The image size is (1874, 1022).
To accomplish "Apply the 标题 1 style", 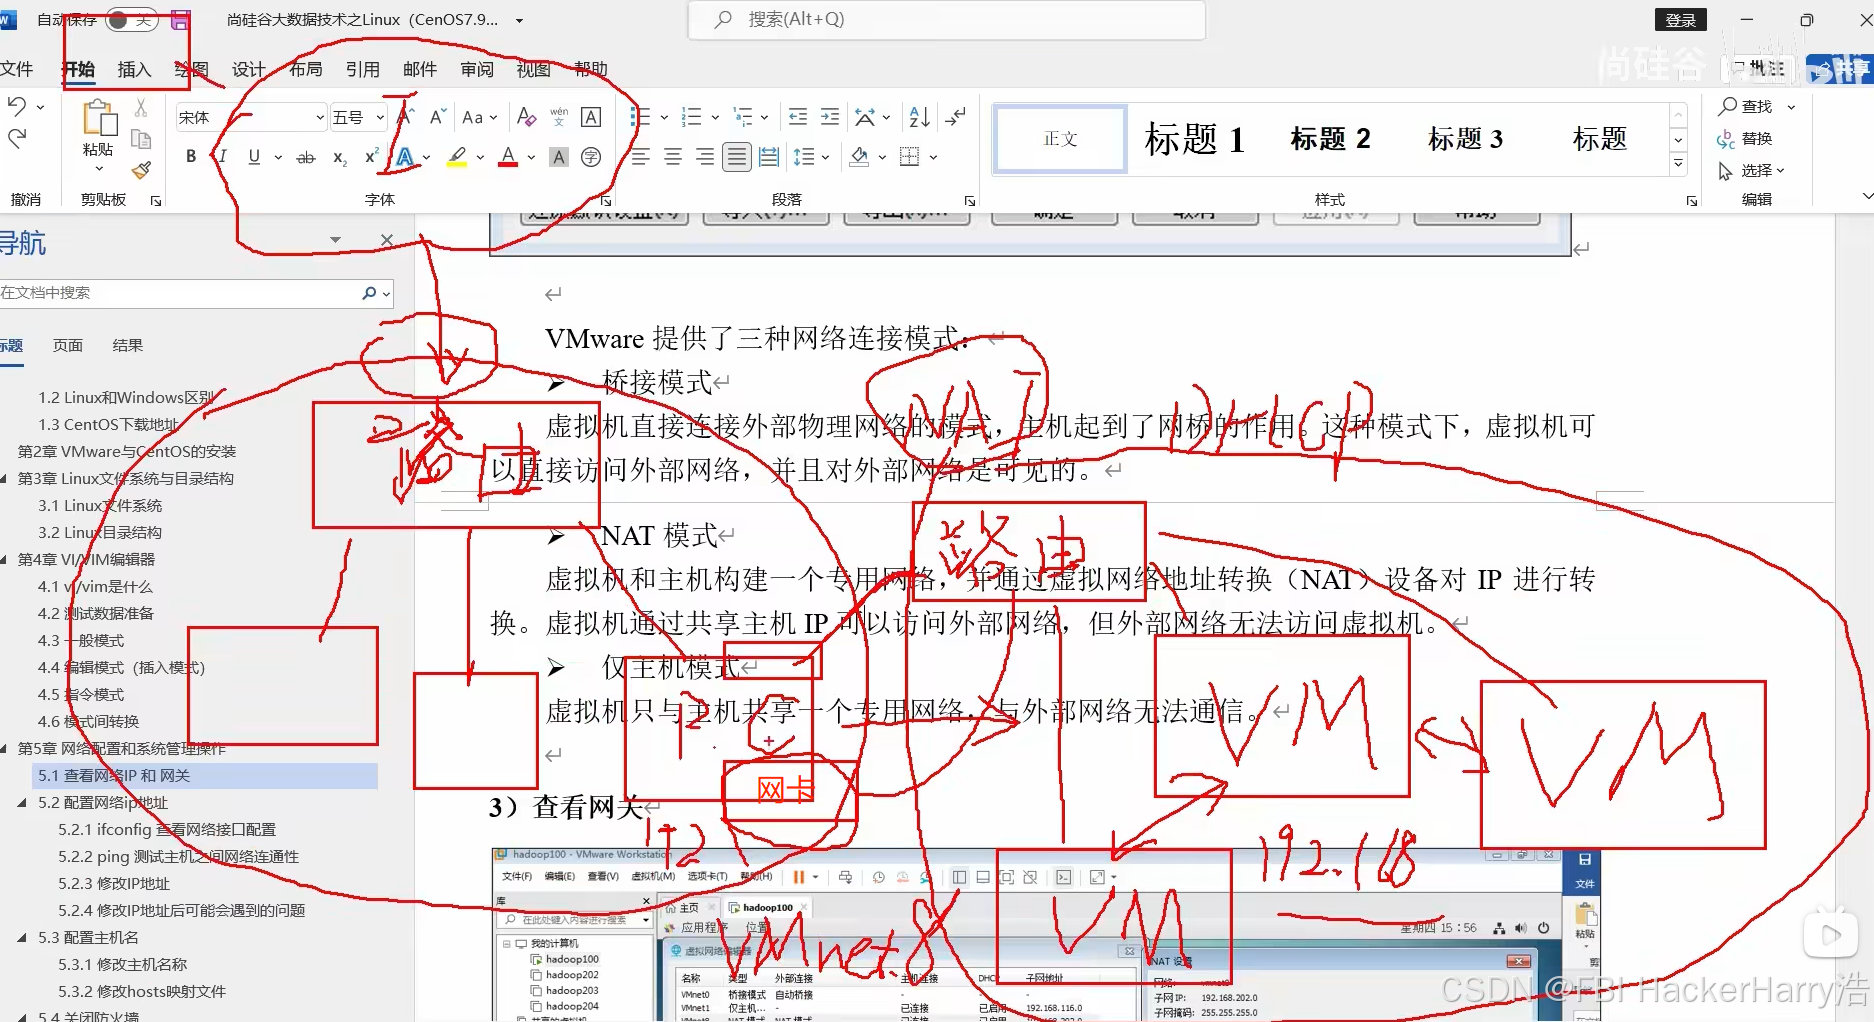I will tap(1195, 139).
